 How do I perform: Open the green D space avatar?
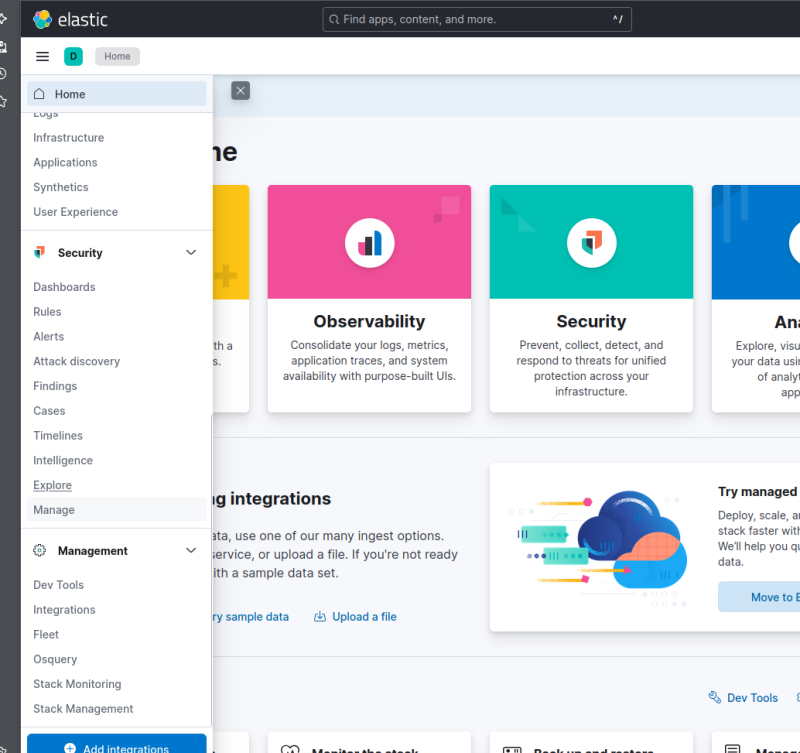click(73, 57)
